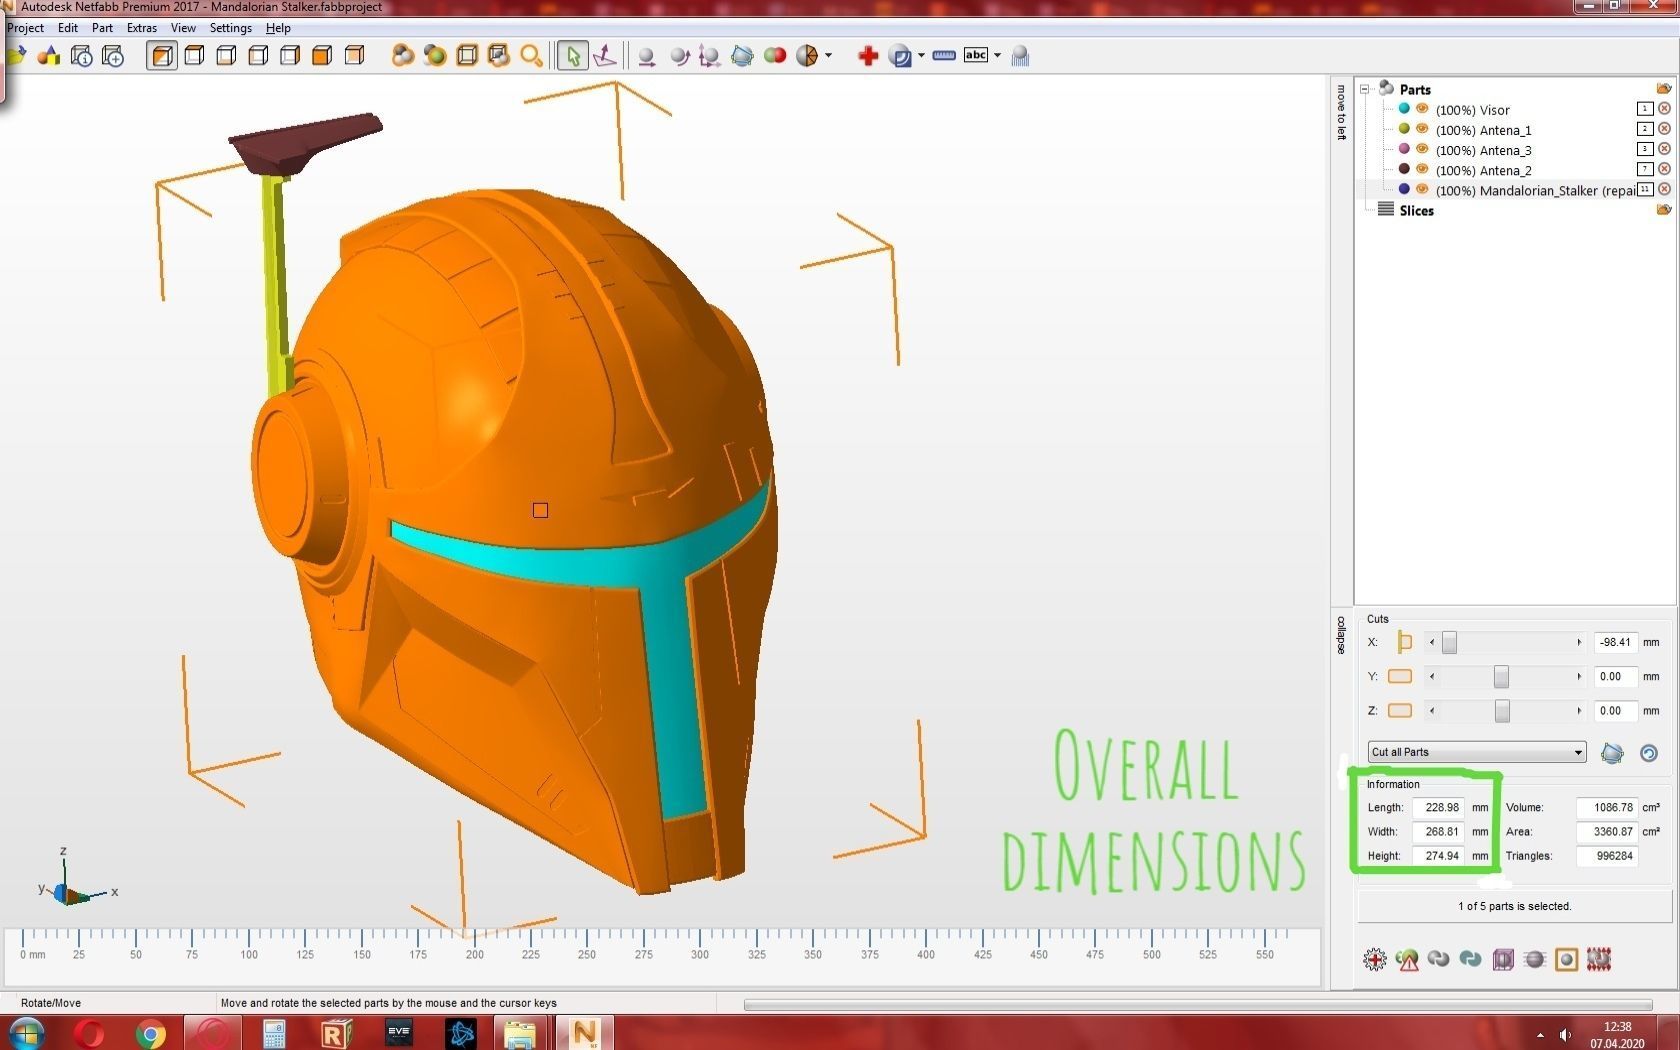Toggle visibility of Antena_1 part

(1422, 129)
